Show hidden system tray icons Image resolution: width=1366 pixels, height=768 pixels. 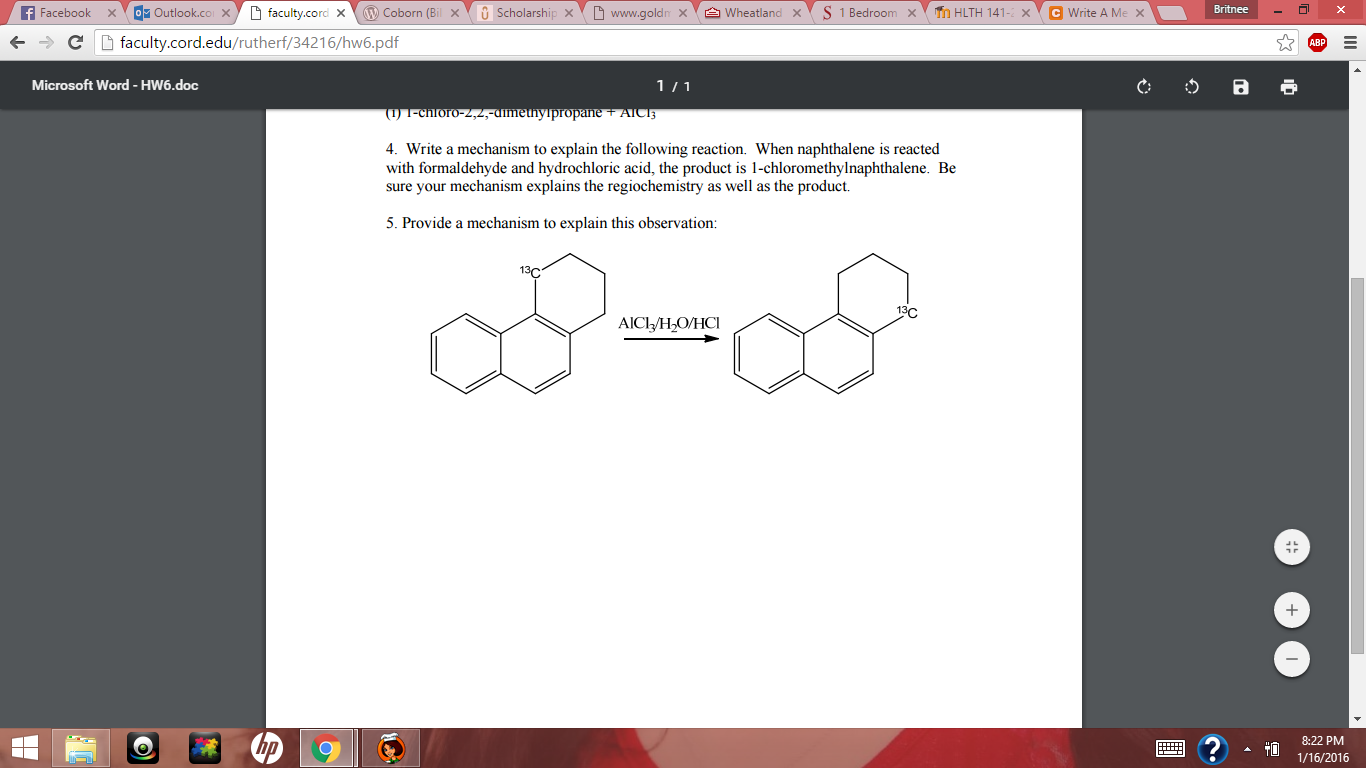(x=1245, y=747)
